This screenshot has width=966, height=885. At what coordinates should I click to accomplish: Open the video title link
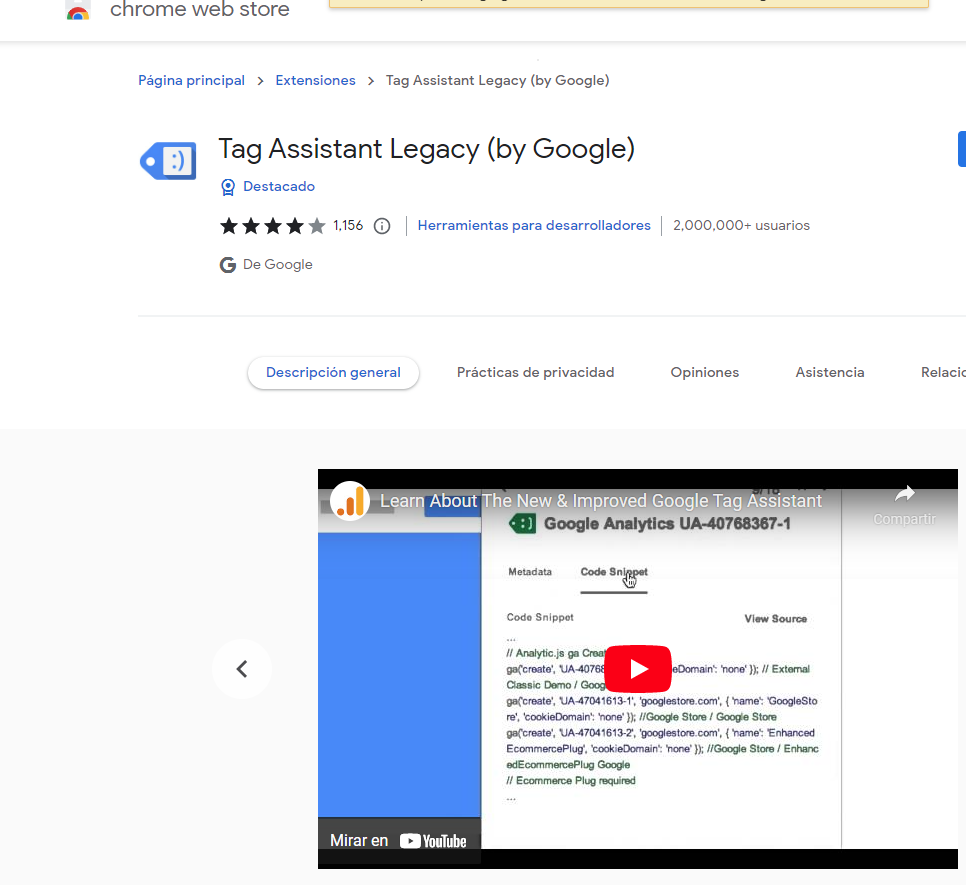pos(601,501)
